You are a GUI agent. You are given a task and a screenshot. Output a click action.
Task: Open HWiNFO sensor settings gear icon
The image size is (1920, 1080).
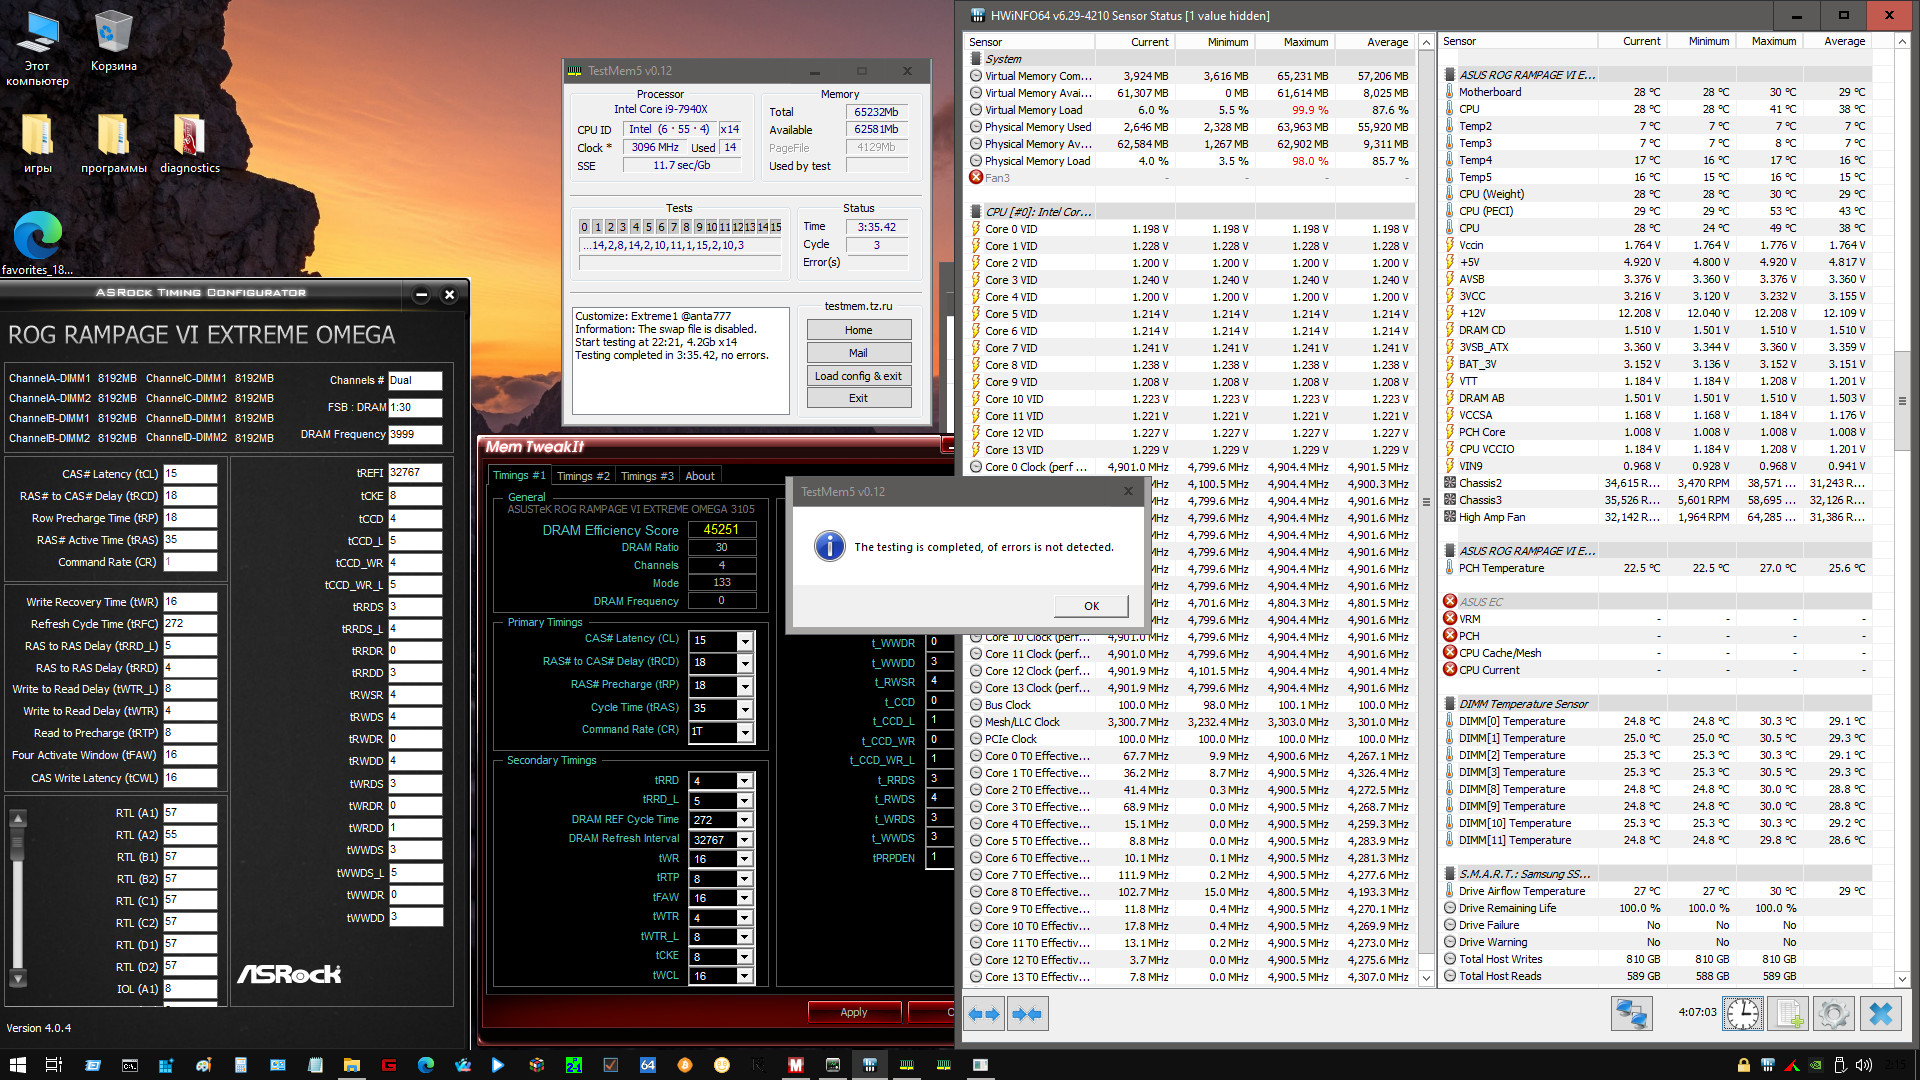1833,1014
